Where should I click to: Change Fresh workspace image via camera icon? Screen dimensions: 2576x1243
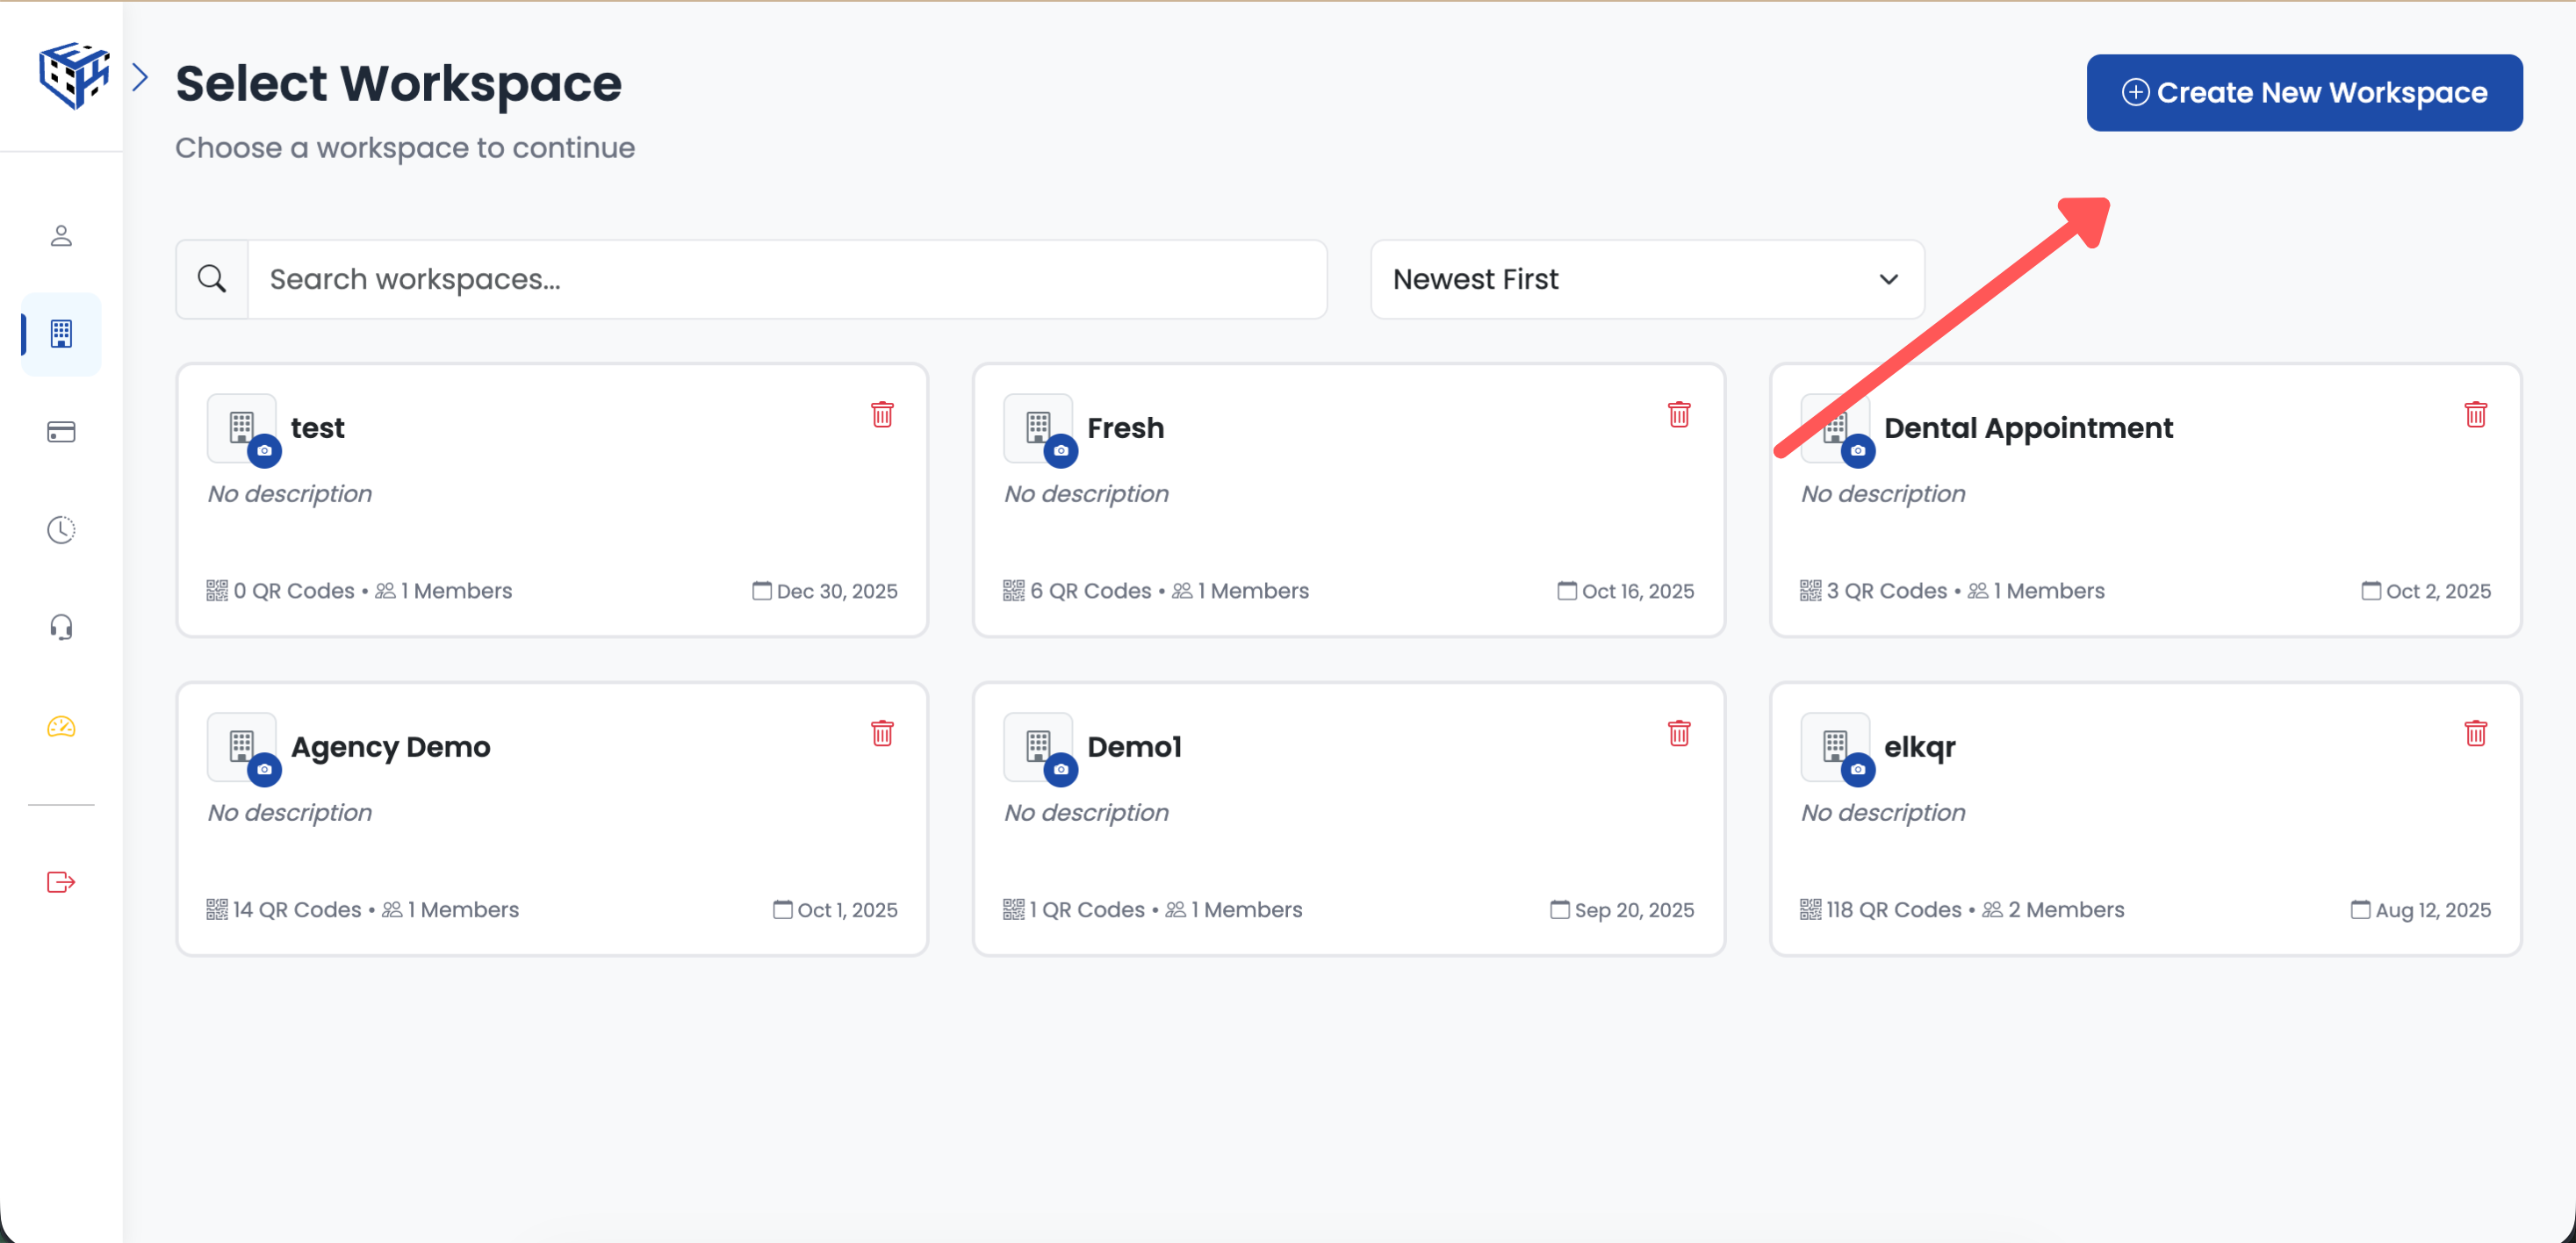[1061, 451]
